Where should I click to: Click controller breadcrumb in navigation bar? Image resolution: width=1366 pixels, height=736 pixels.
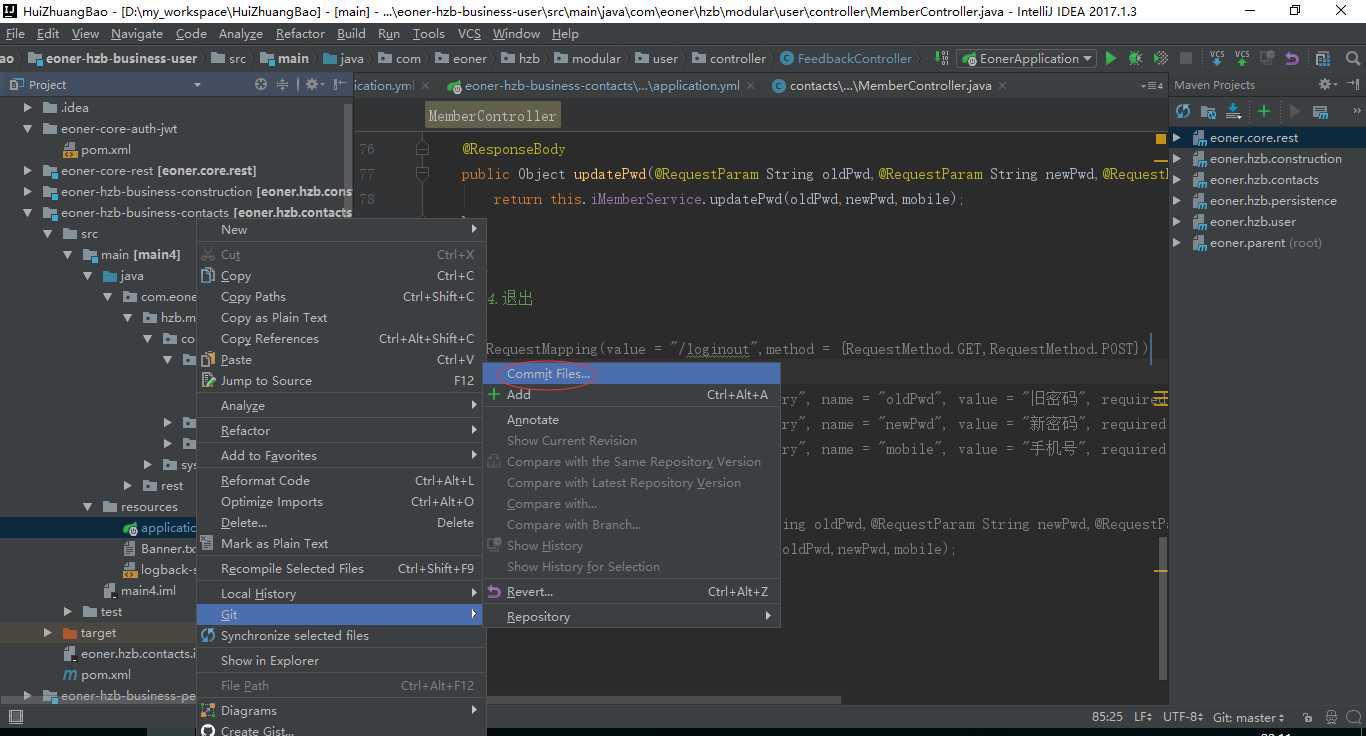728,59
